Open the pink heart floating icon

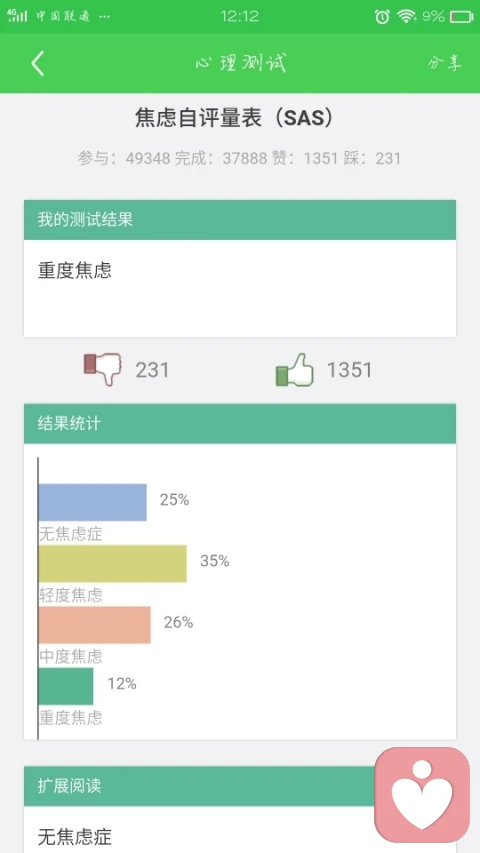pos(422,794)
